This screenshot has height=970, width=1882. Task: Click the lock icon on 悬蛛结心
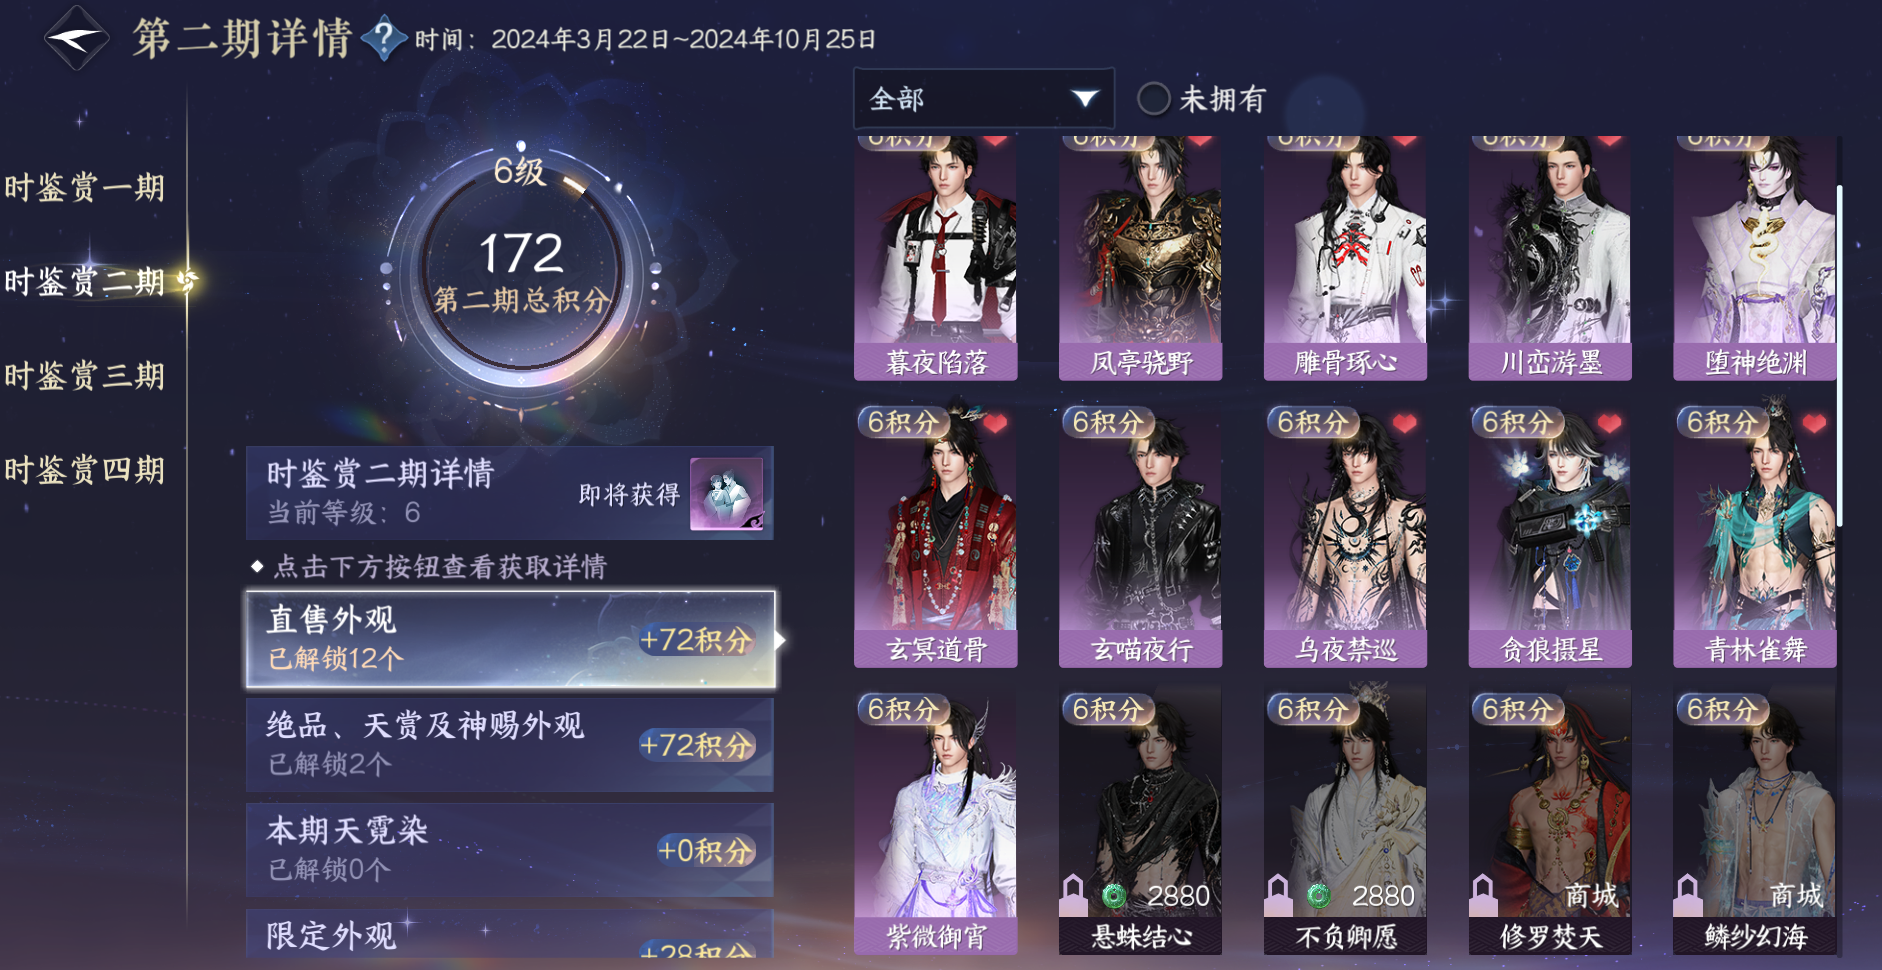(1073, 894)
